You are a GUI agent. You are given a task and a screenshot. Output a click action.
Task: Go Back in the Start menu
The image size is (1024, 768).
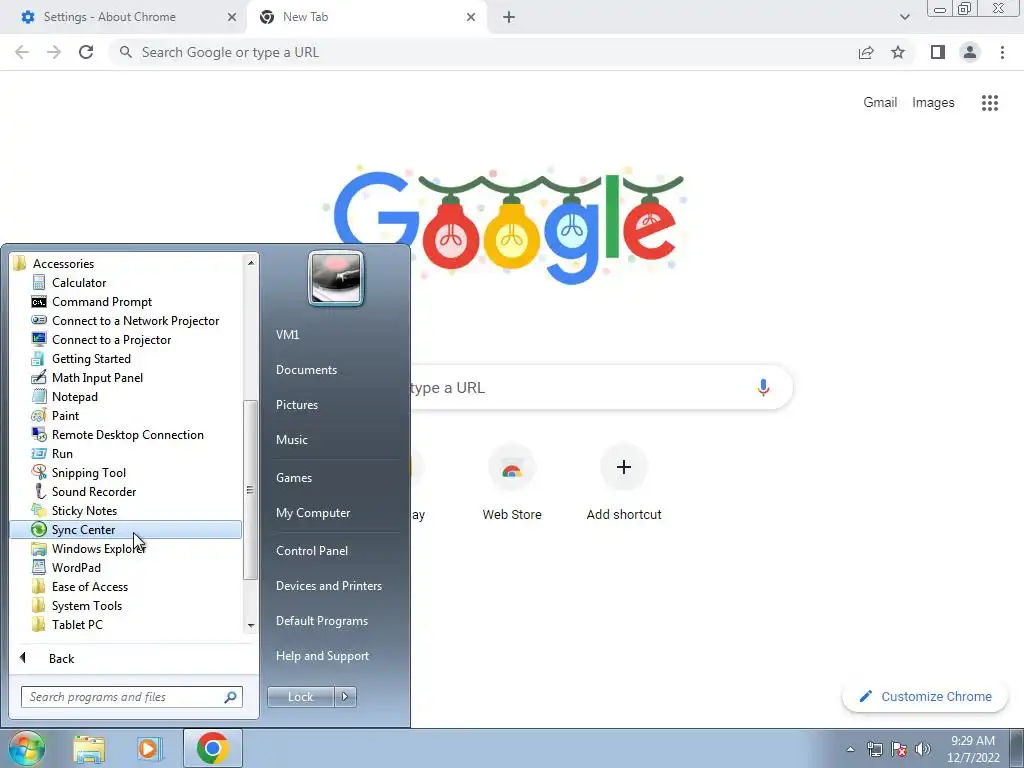point(61,658)
